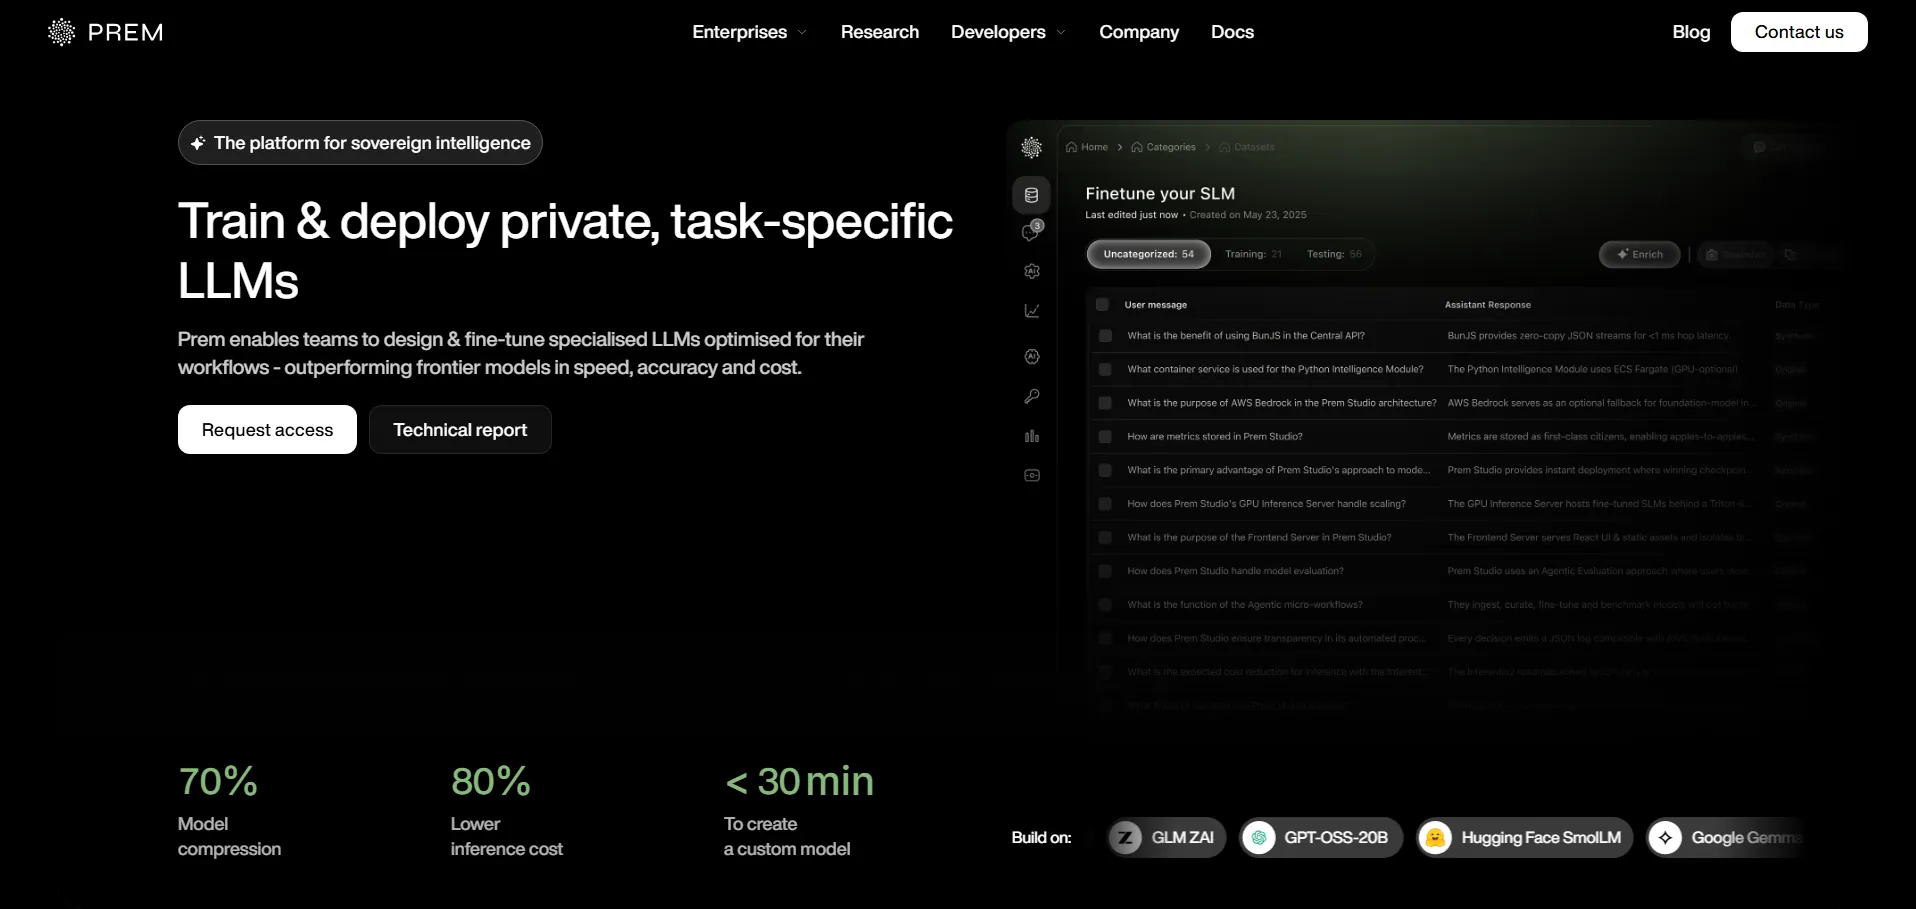Switch to the Training: 21 tab
The width and height of the screenshot is (1916, 909).
point(1253,254)
